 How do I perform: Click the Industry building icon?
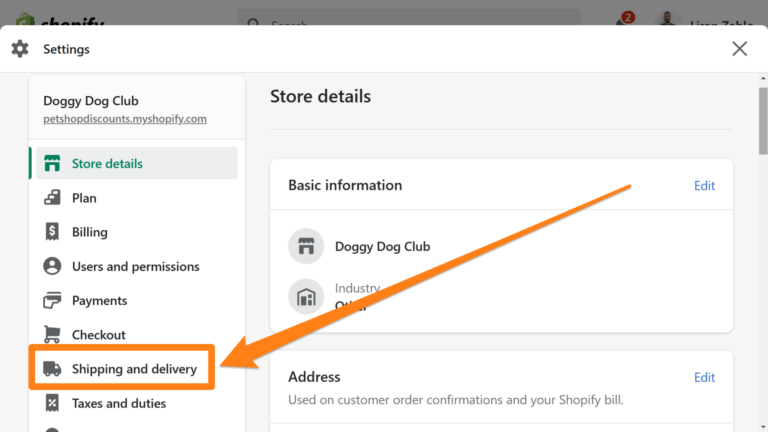(x=306, y=297)
